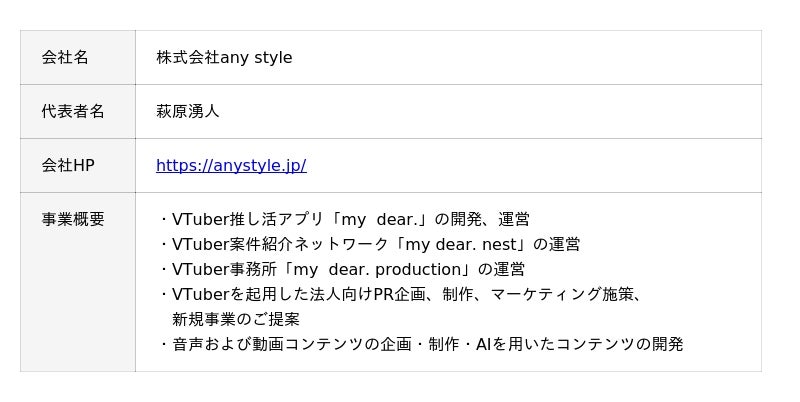Click the AIを用いたコンテンツの開発 text
Screen dimensions: 800x402
point(580,344)
